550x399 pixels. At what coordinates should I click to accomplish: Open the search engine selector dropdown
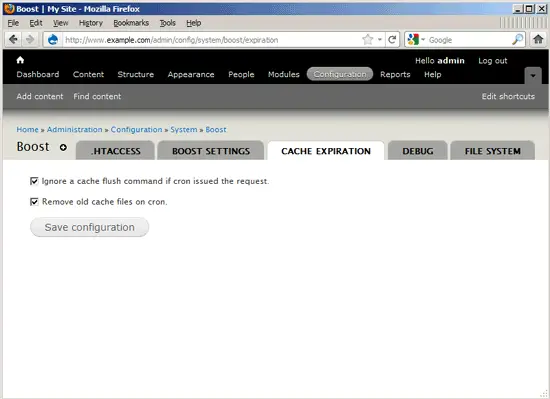(x=423, y=40)
